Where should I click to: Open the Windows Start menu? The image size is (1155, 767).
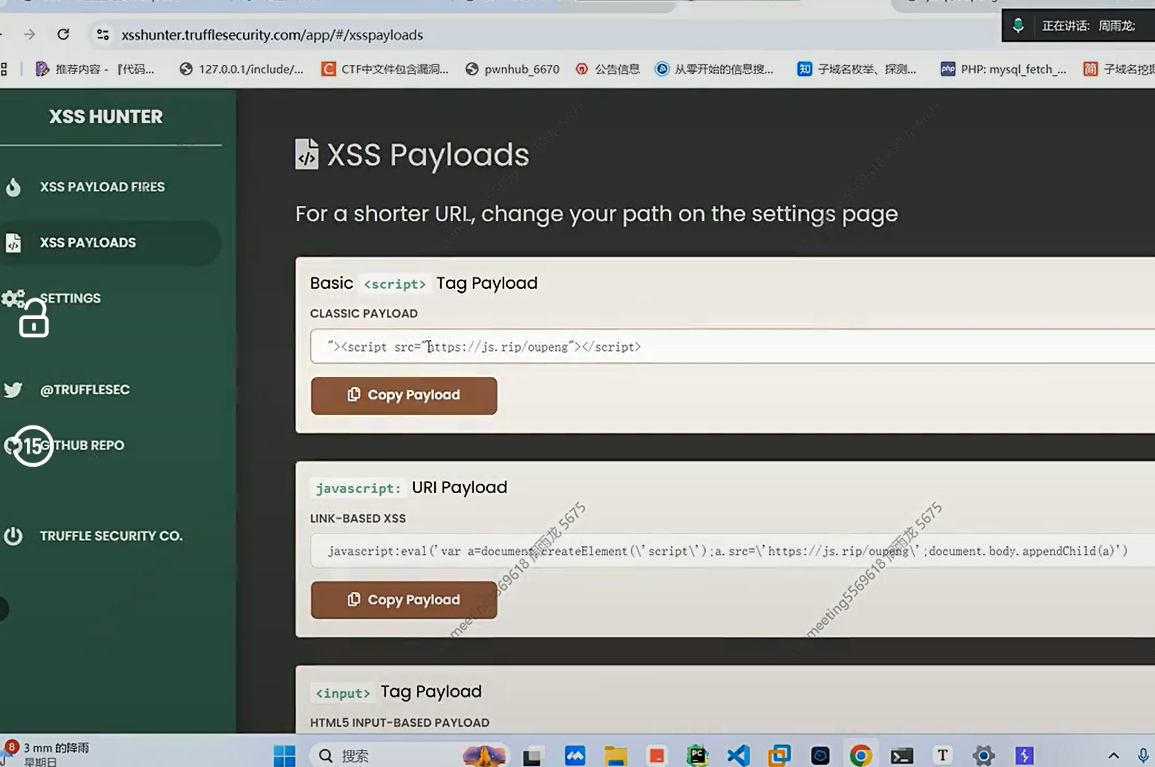point(284,755)
